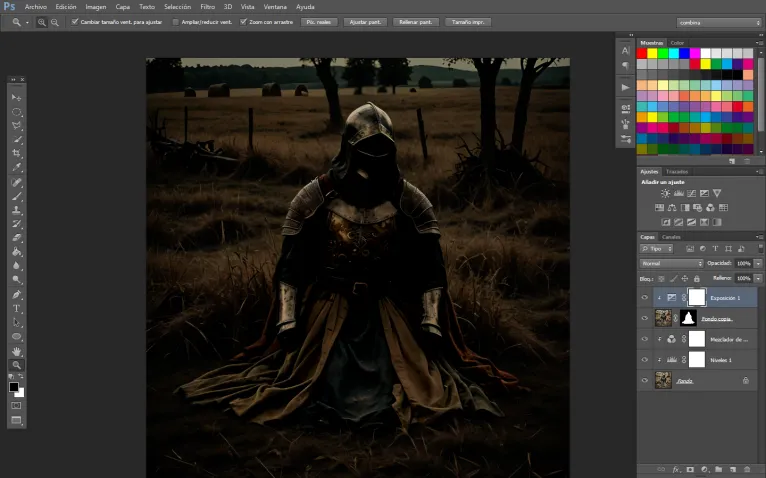766x478 pixels.
Task: Toggle 'Zoom con arrastre' checkbox
Action: [x=243, y=22]
